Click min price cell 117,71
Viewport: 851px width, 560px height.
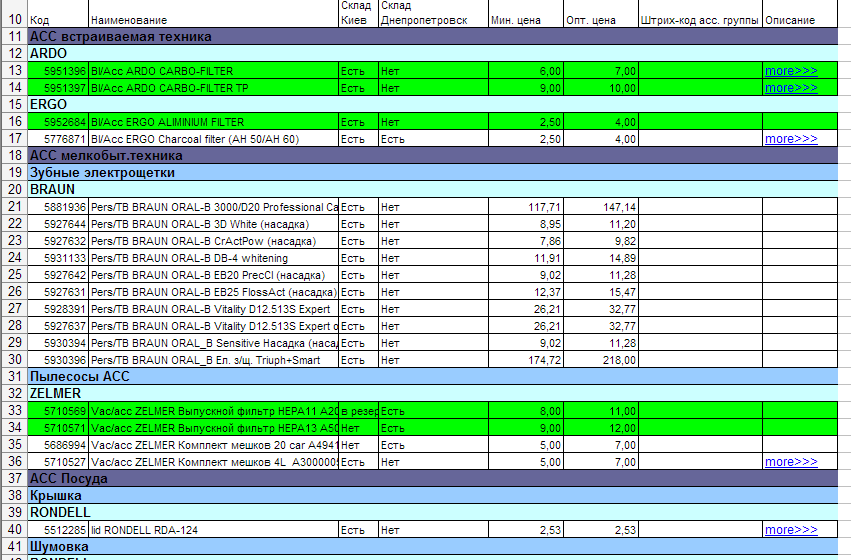pyautogui.click(x=526, y=207)
